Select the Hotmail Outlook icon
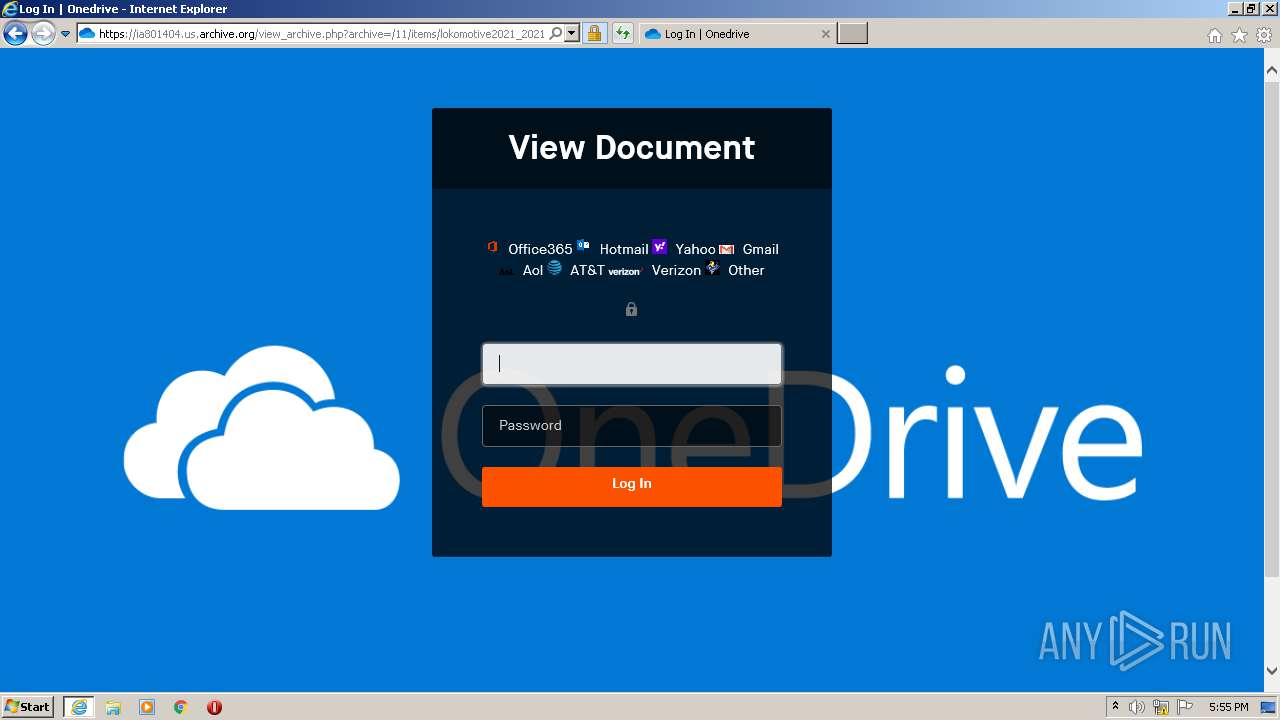Screen dimensions: 1280x720 tap(583, 246)
